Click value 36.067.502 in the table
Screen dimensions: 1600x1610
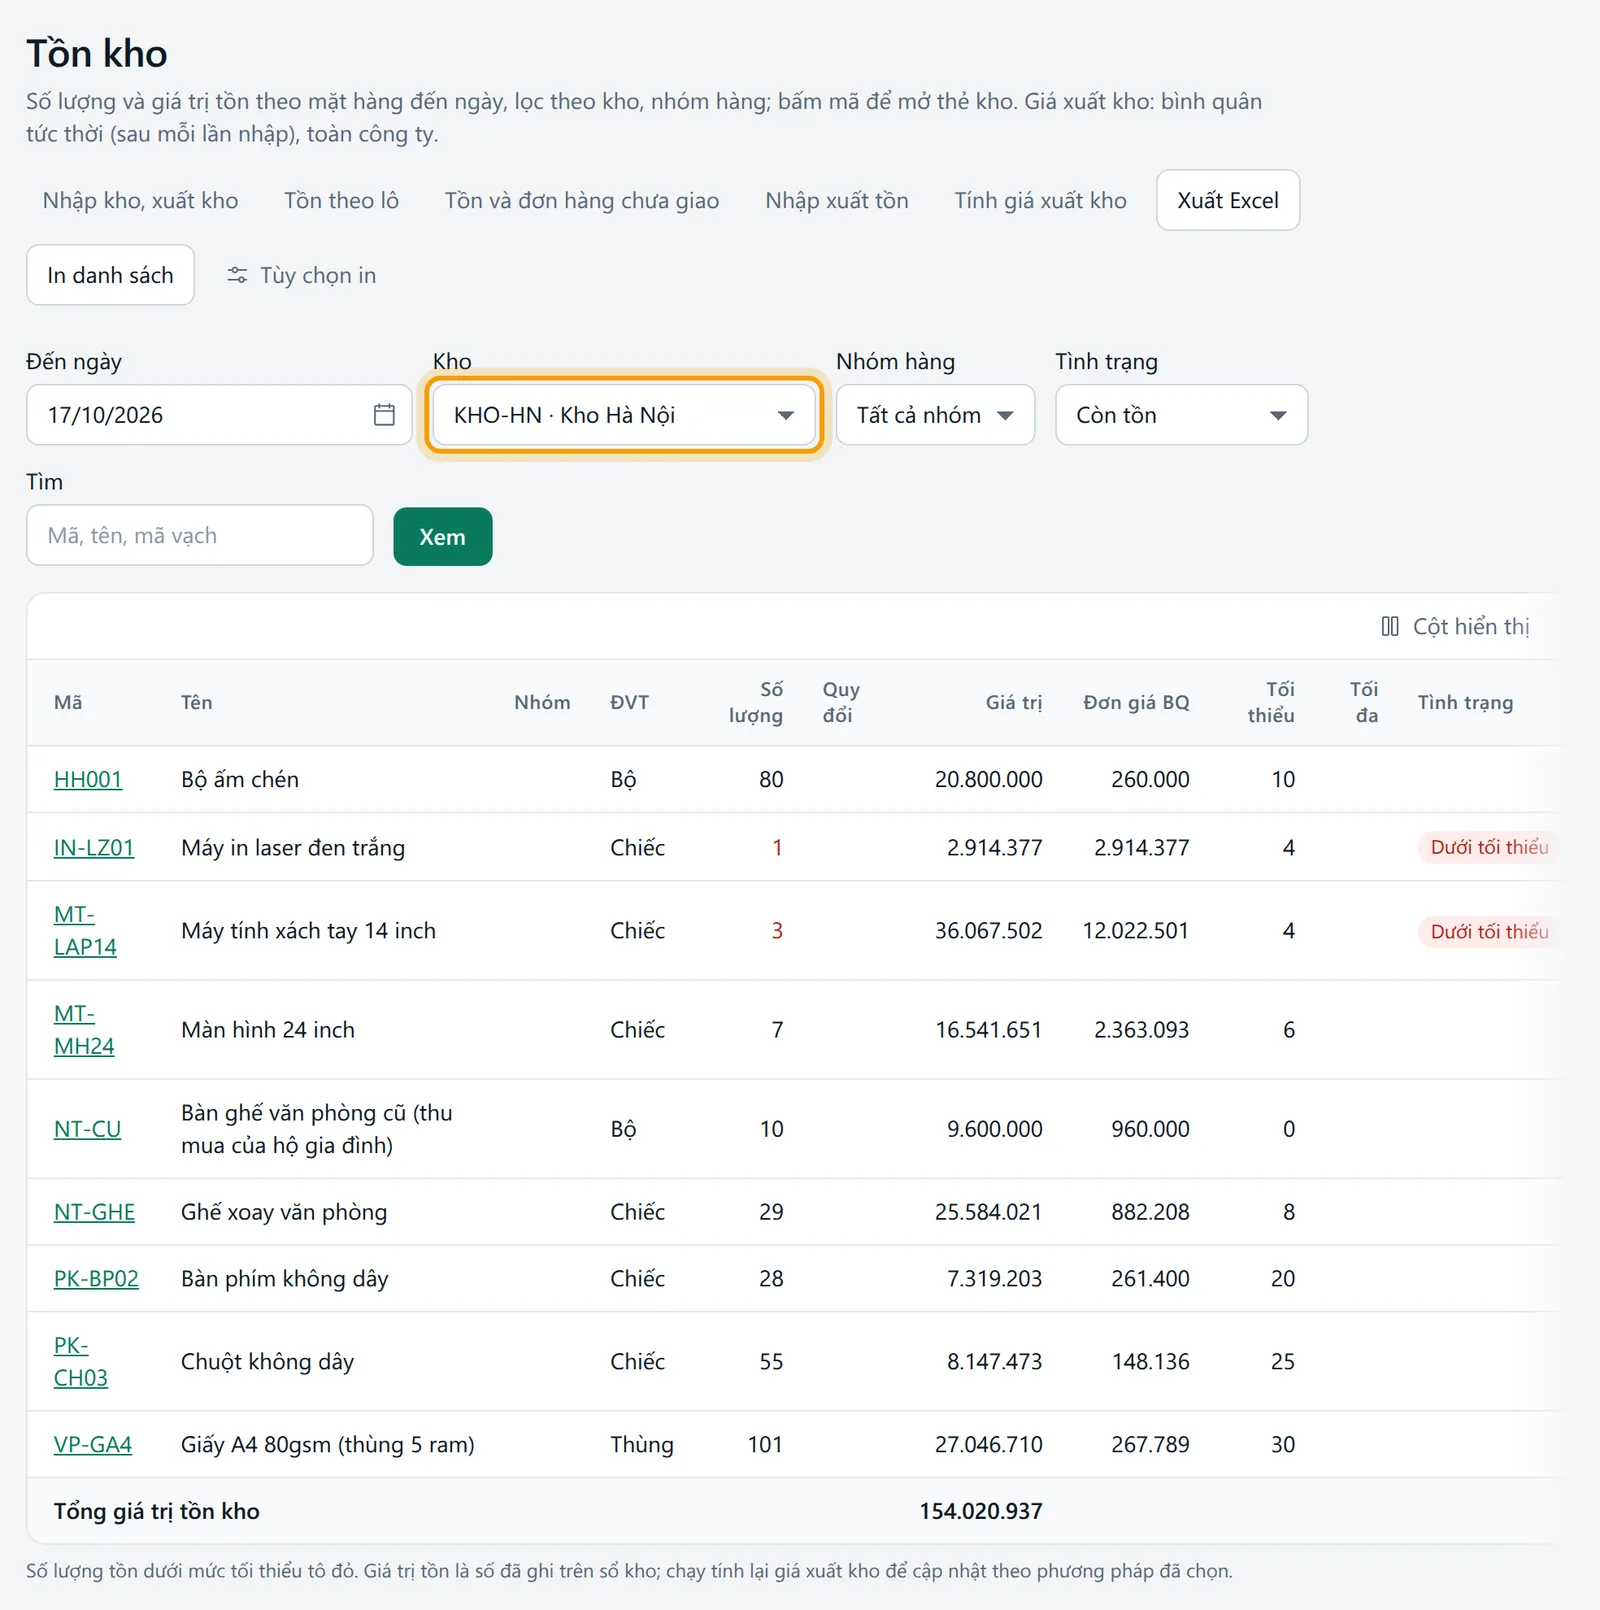click(x=988, y=930)
